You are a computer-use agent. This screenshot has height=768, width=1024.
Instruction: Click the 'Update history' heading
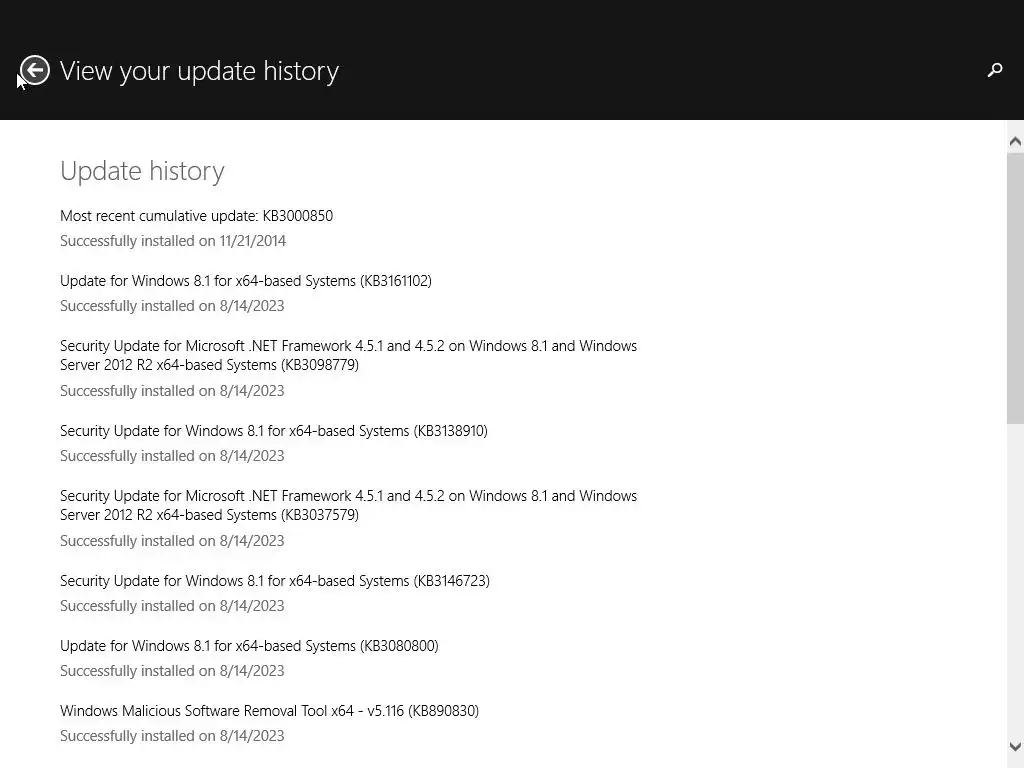tap(142, 171)
